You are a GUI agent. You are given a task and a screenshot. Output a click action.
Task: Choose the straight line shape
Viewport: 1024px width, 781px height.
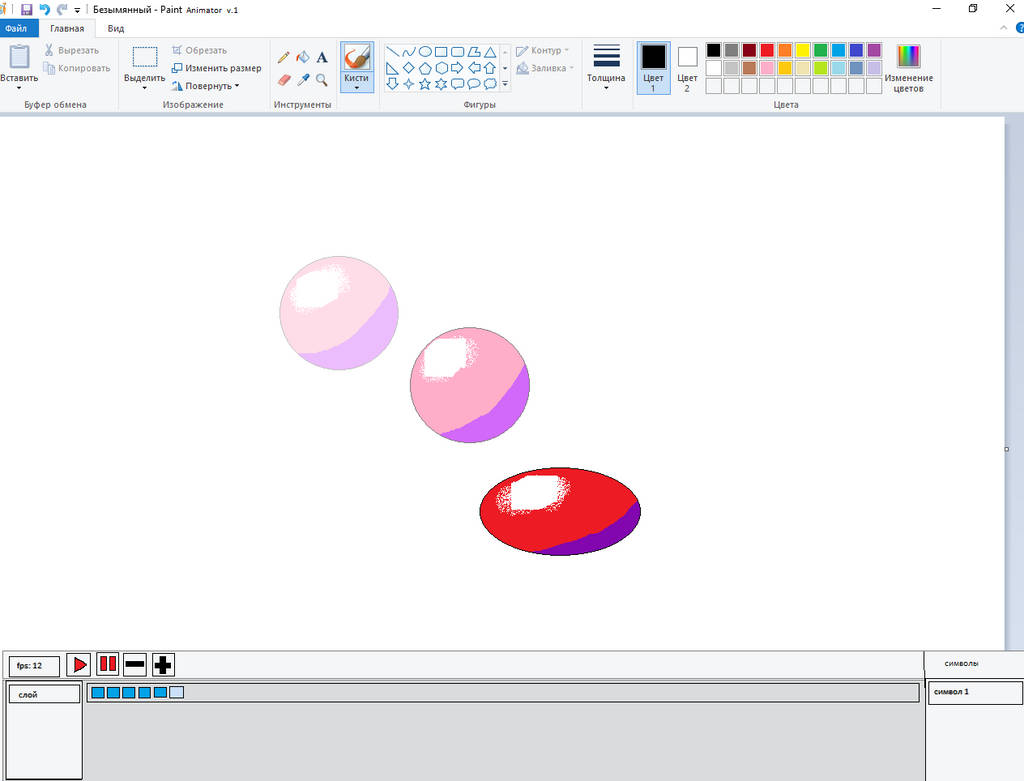(x=392, y=52)
